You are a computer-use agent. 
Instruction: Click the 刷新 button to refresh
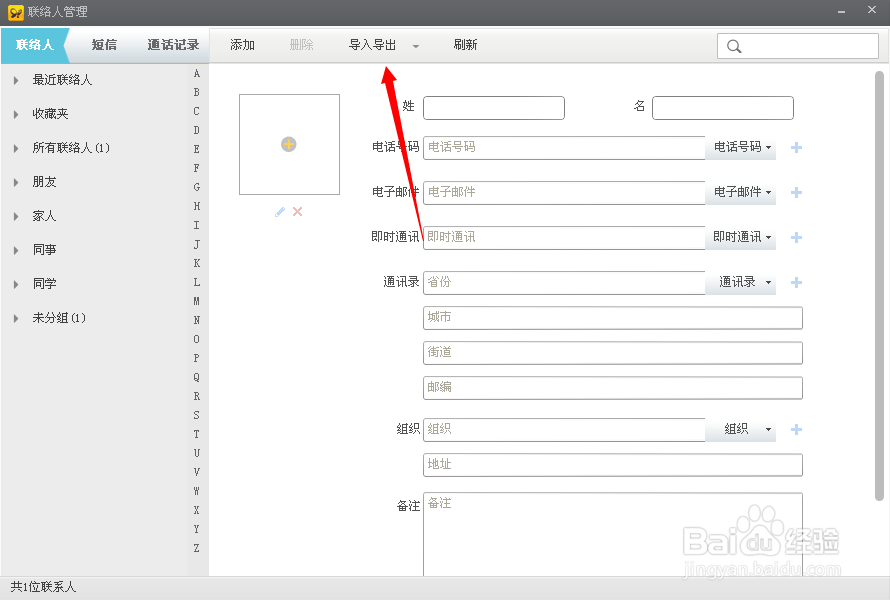click(x=464, y=45)
